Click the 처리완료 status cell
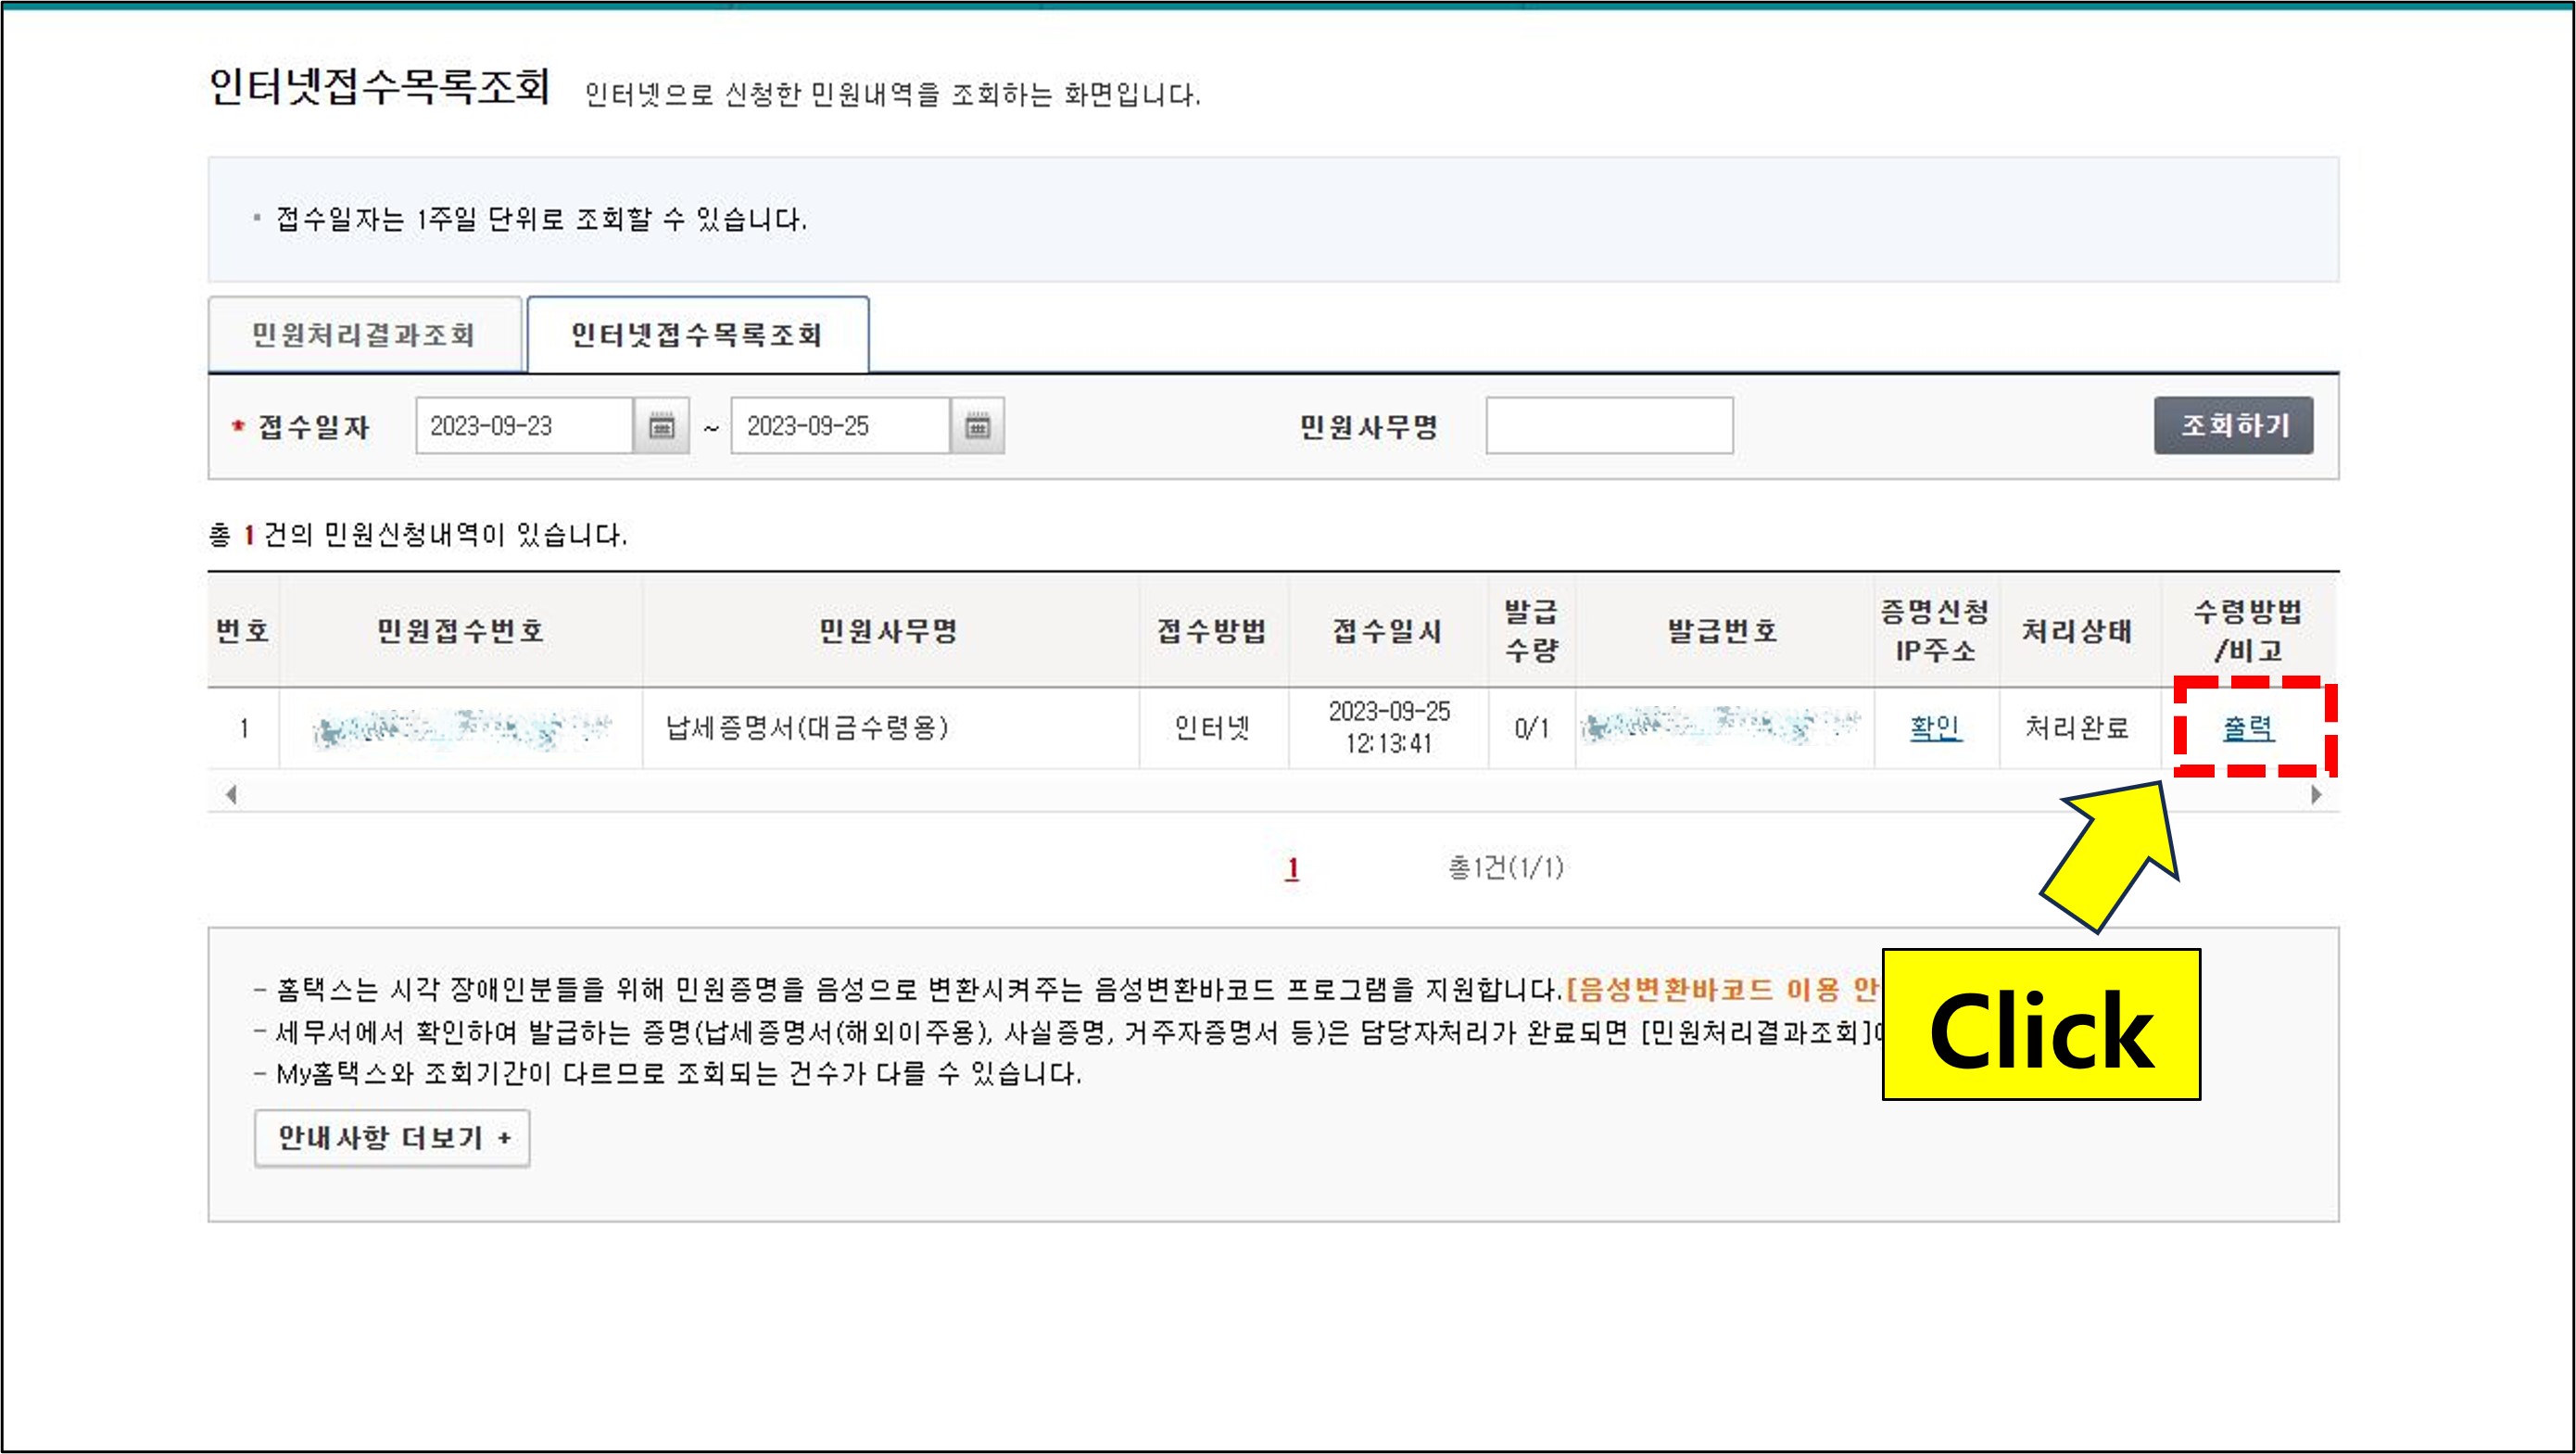Image resolution: width=2576 pixels, height=1454 pixels. pos(2077,727)
